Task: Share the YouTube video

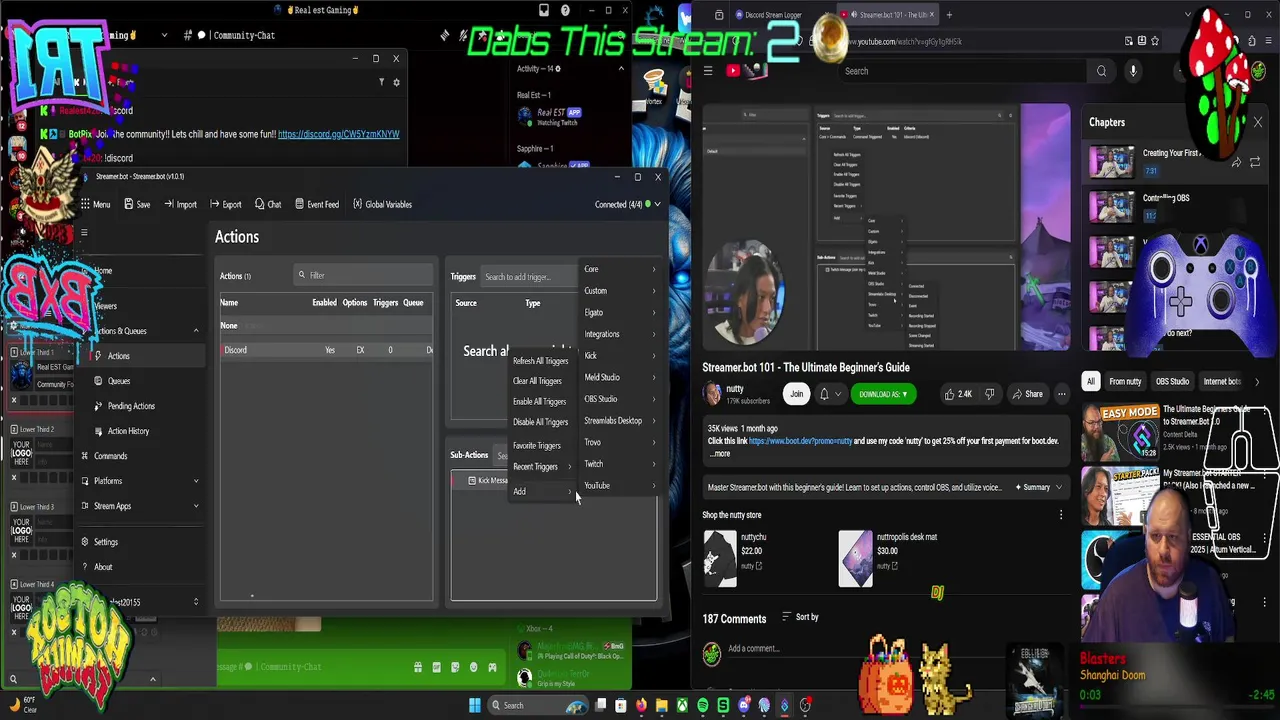Action: click(x=1027, y=394)
